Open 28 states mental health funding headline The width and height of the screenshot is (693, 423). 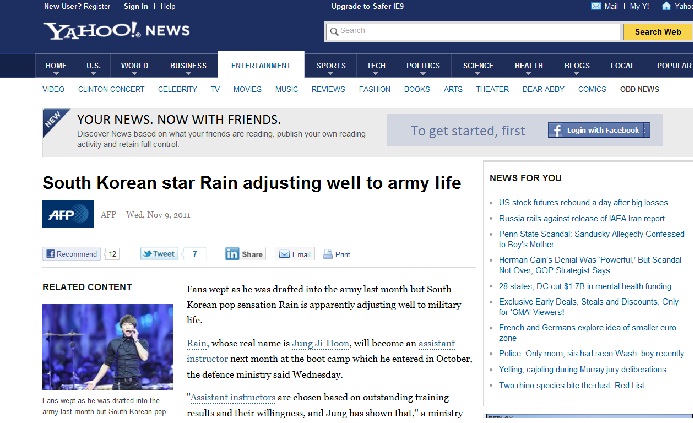click(x=585, y=286)
